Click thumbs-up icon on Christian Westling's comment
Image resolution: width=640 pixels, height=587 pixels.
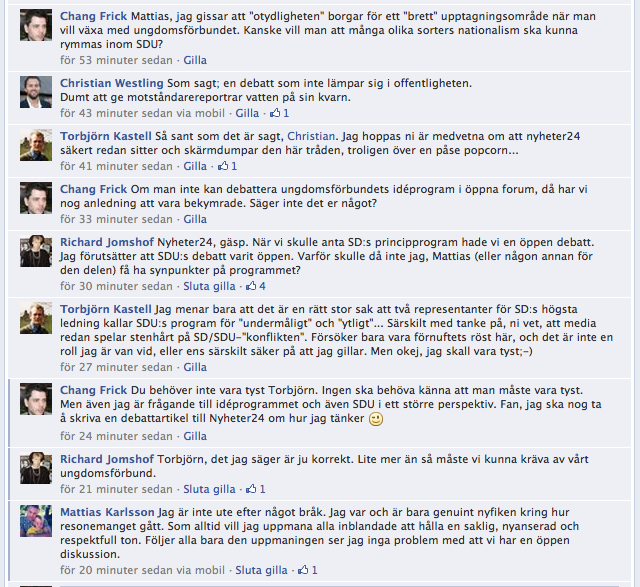275,113
